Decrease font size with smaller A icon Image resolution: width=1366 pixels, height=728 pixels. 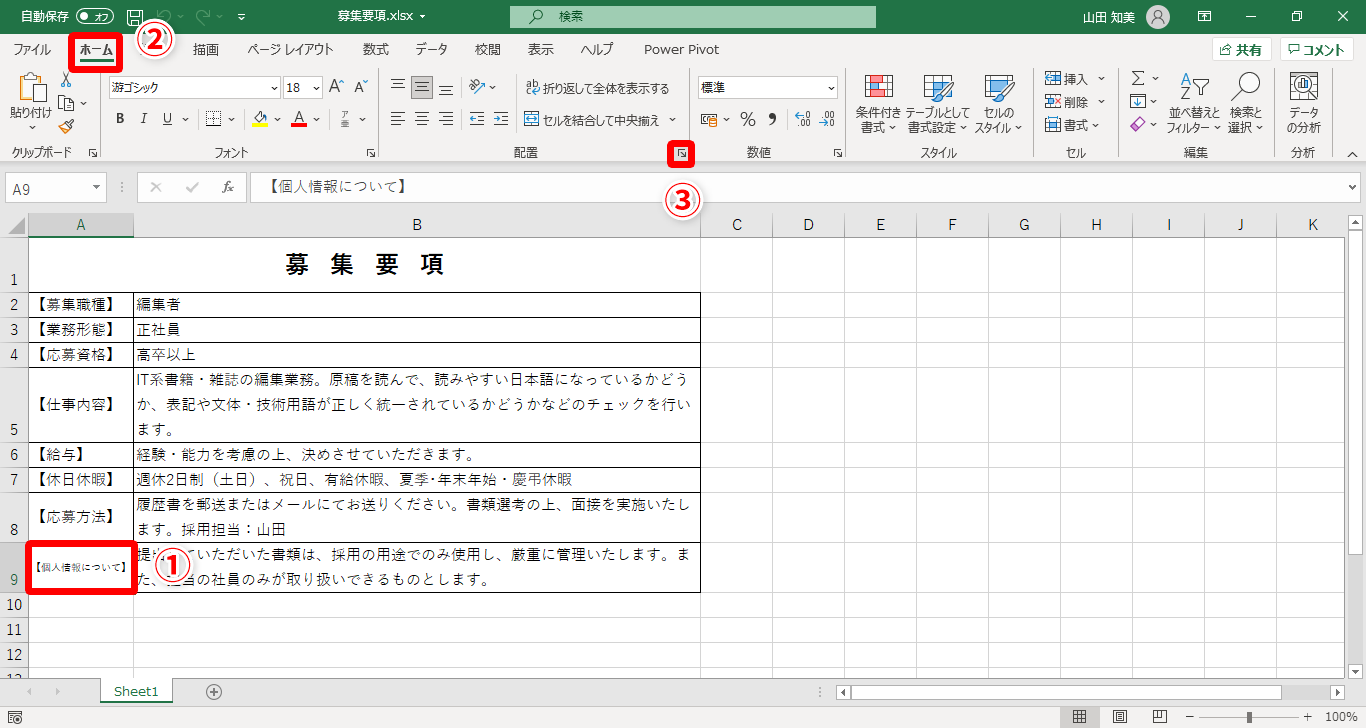coord(361,87)
